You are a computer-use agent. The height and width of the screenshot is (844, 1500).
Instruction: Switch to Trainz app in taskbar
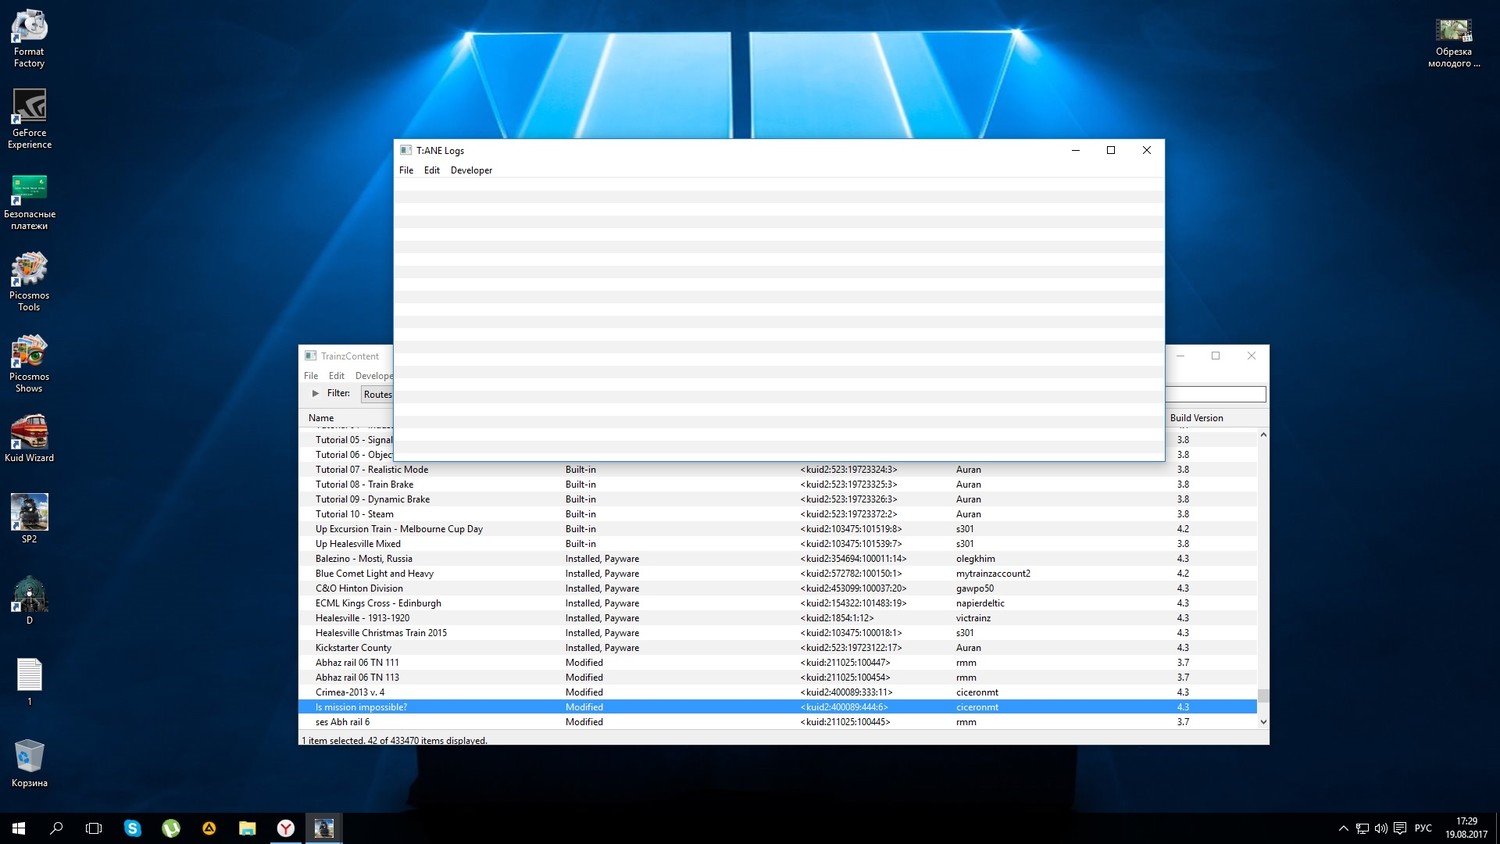point(324,828)
